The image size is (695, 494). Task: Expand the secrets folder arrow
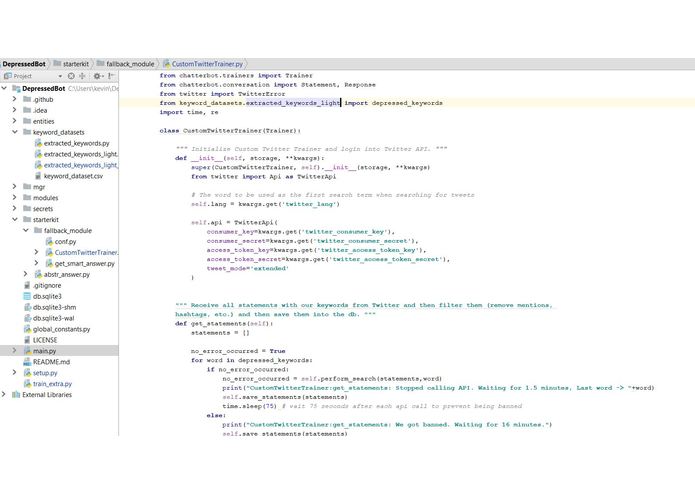click(x=15, y=208)
